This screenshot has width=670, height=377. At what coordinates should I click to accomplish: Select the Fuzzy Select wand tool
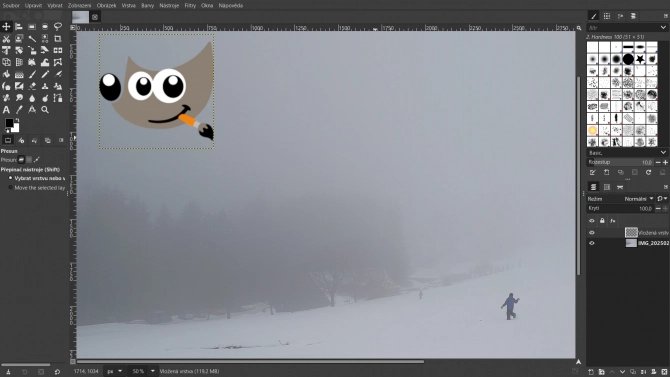[32, 38]
